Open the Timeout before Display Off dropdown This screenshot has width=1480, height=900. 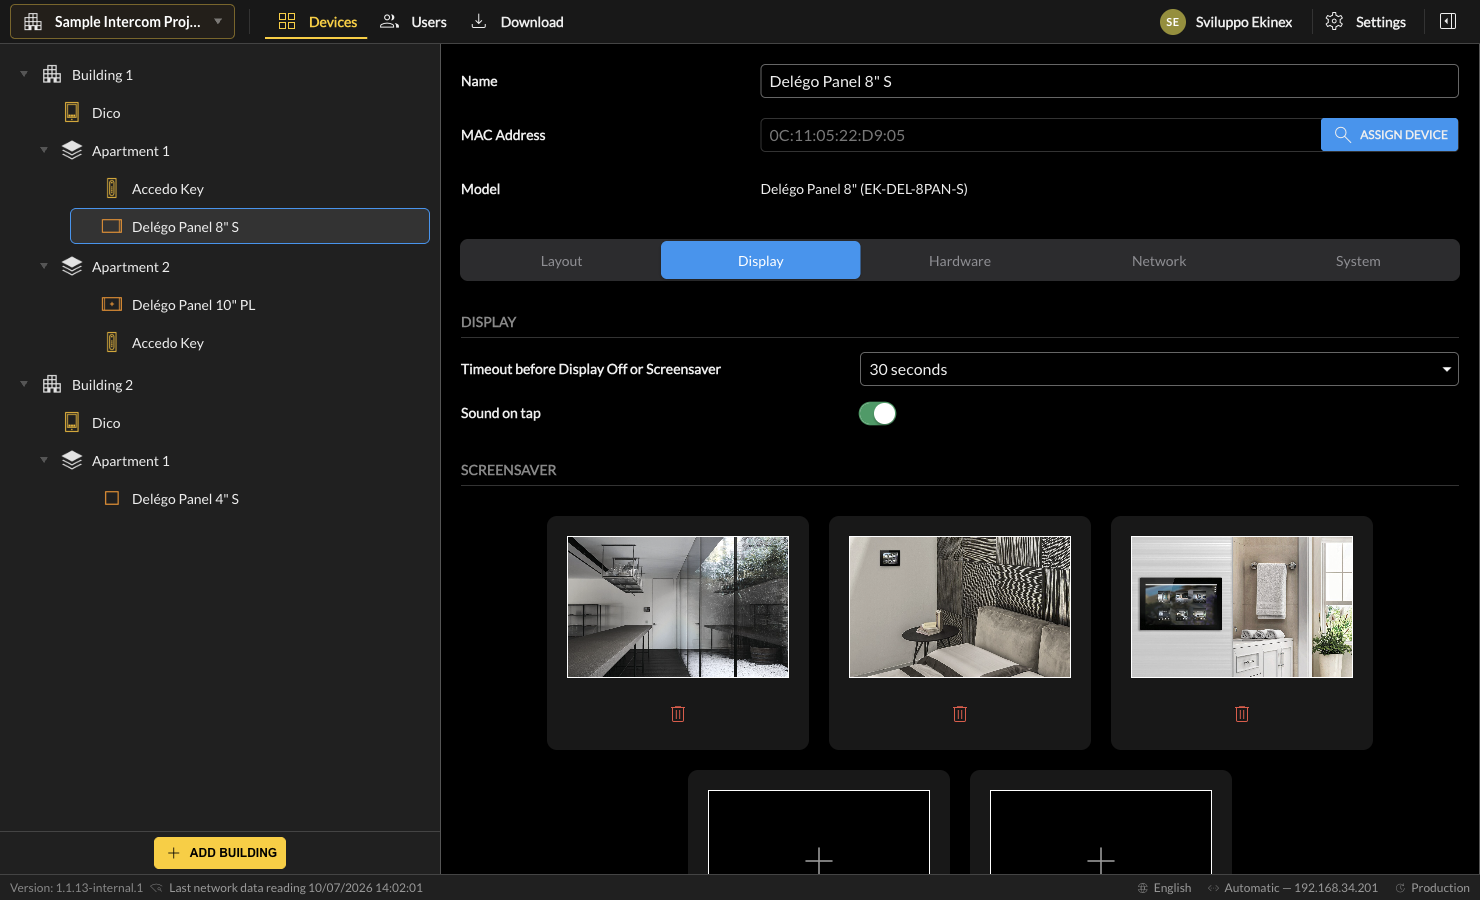point(1159,369)
